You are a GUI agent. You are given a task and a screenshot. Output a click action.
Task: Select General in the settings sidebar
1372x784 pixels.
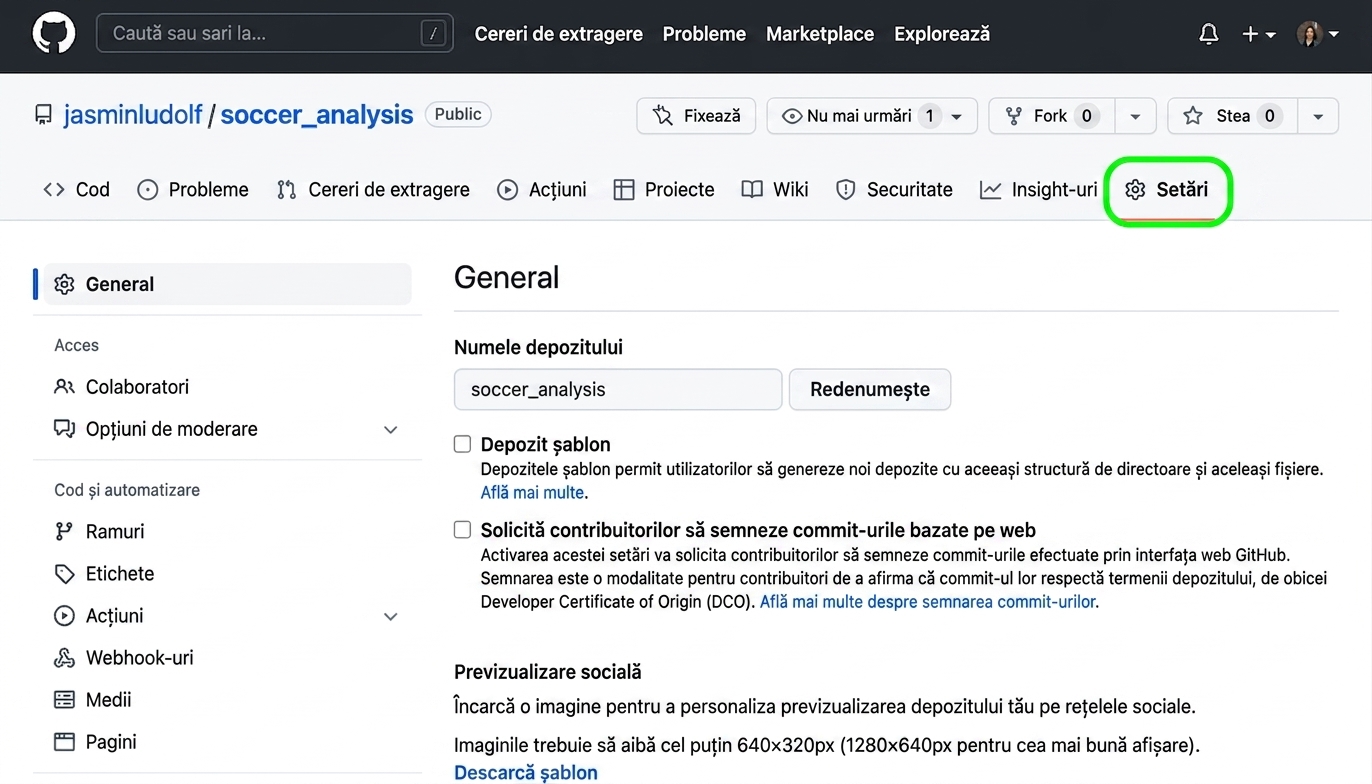point(228,284)
